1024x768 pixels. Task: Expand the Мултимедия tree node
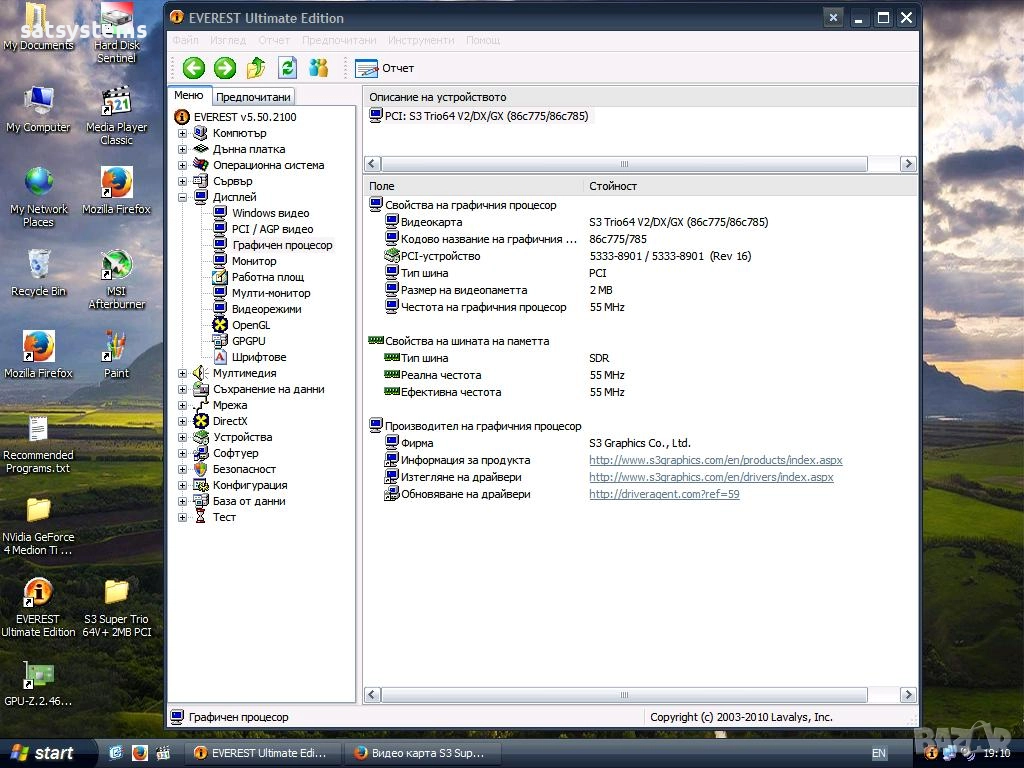click(x=183, y=373)
